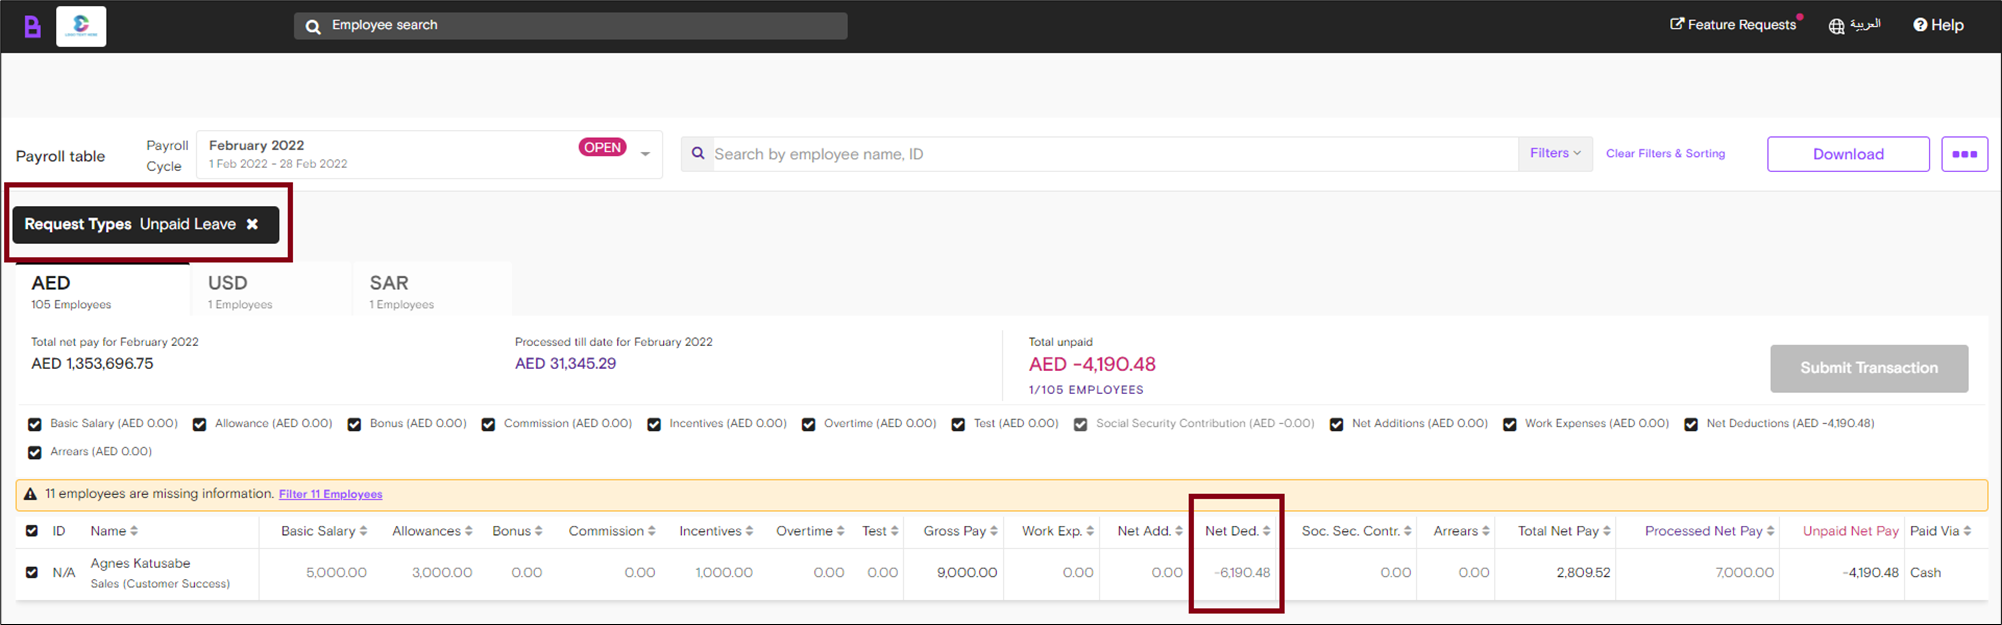Sort table by Gross Pay column

(960, 531)
